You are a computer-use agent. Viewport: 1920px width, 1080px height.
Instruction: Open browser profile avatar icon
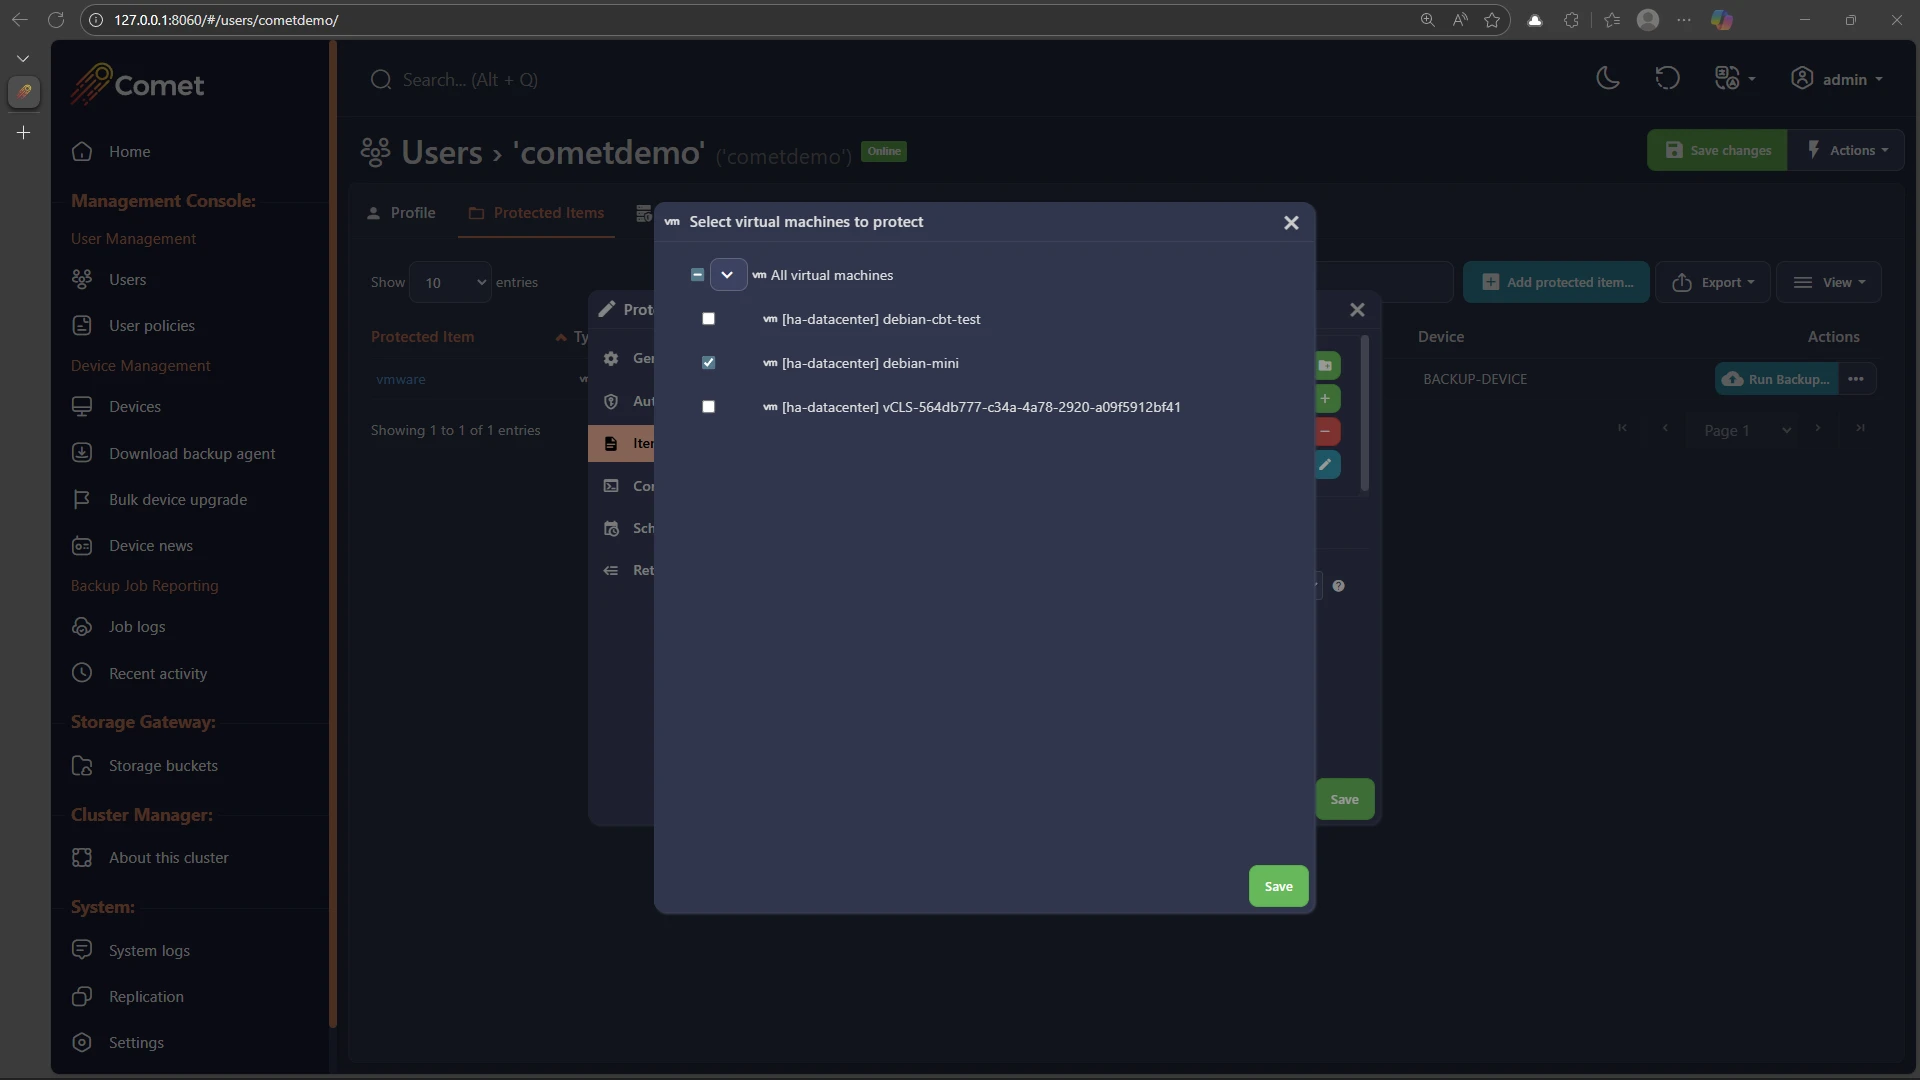click(x=1648, y=20)
